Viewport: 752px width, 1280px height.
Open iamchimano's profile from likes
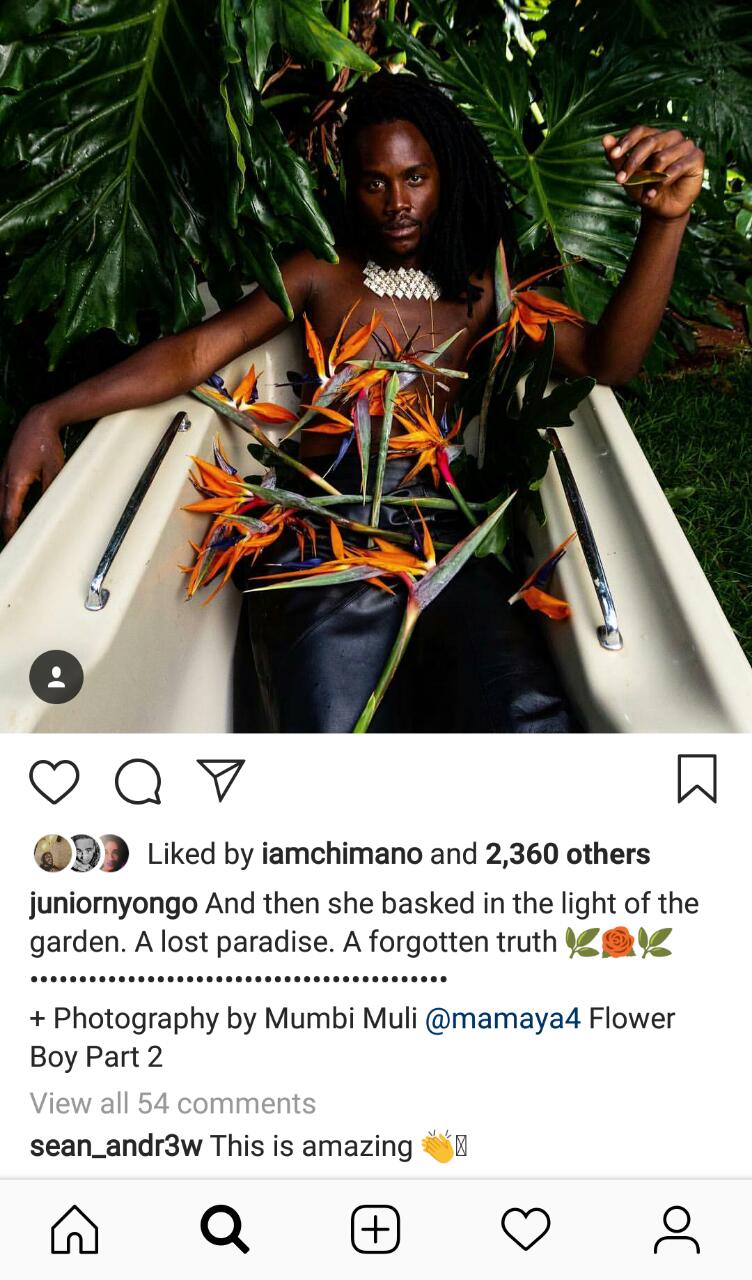[x=342, y=854]
